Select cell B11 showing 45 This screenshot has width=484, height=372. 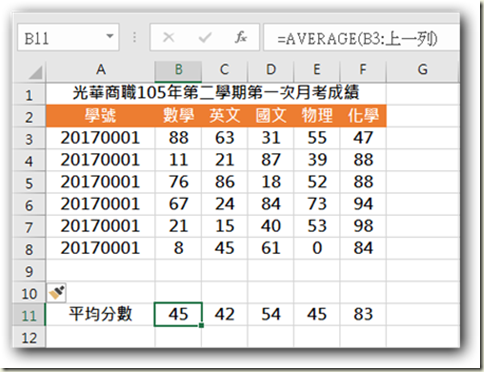(178, 314)
